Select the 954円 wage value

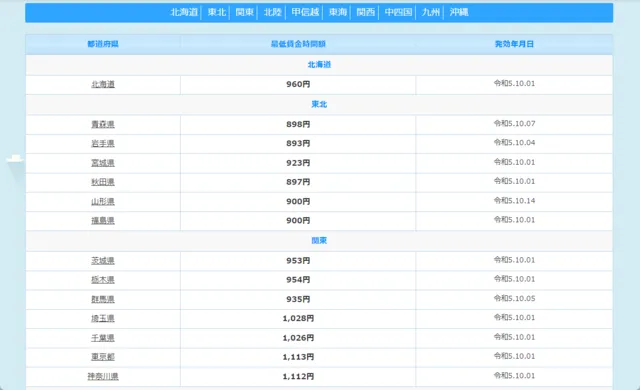pyautogui.click(x=298, y=280)
